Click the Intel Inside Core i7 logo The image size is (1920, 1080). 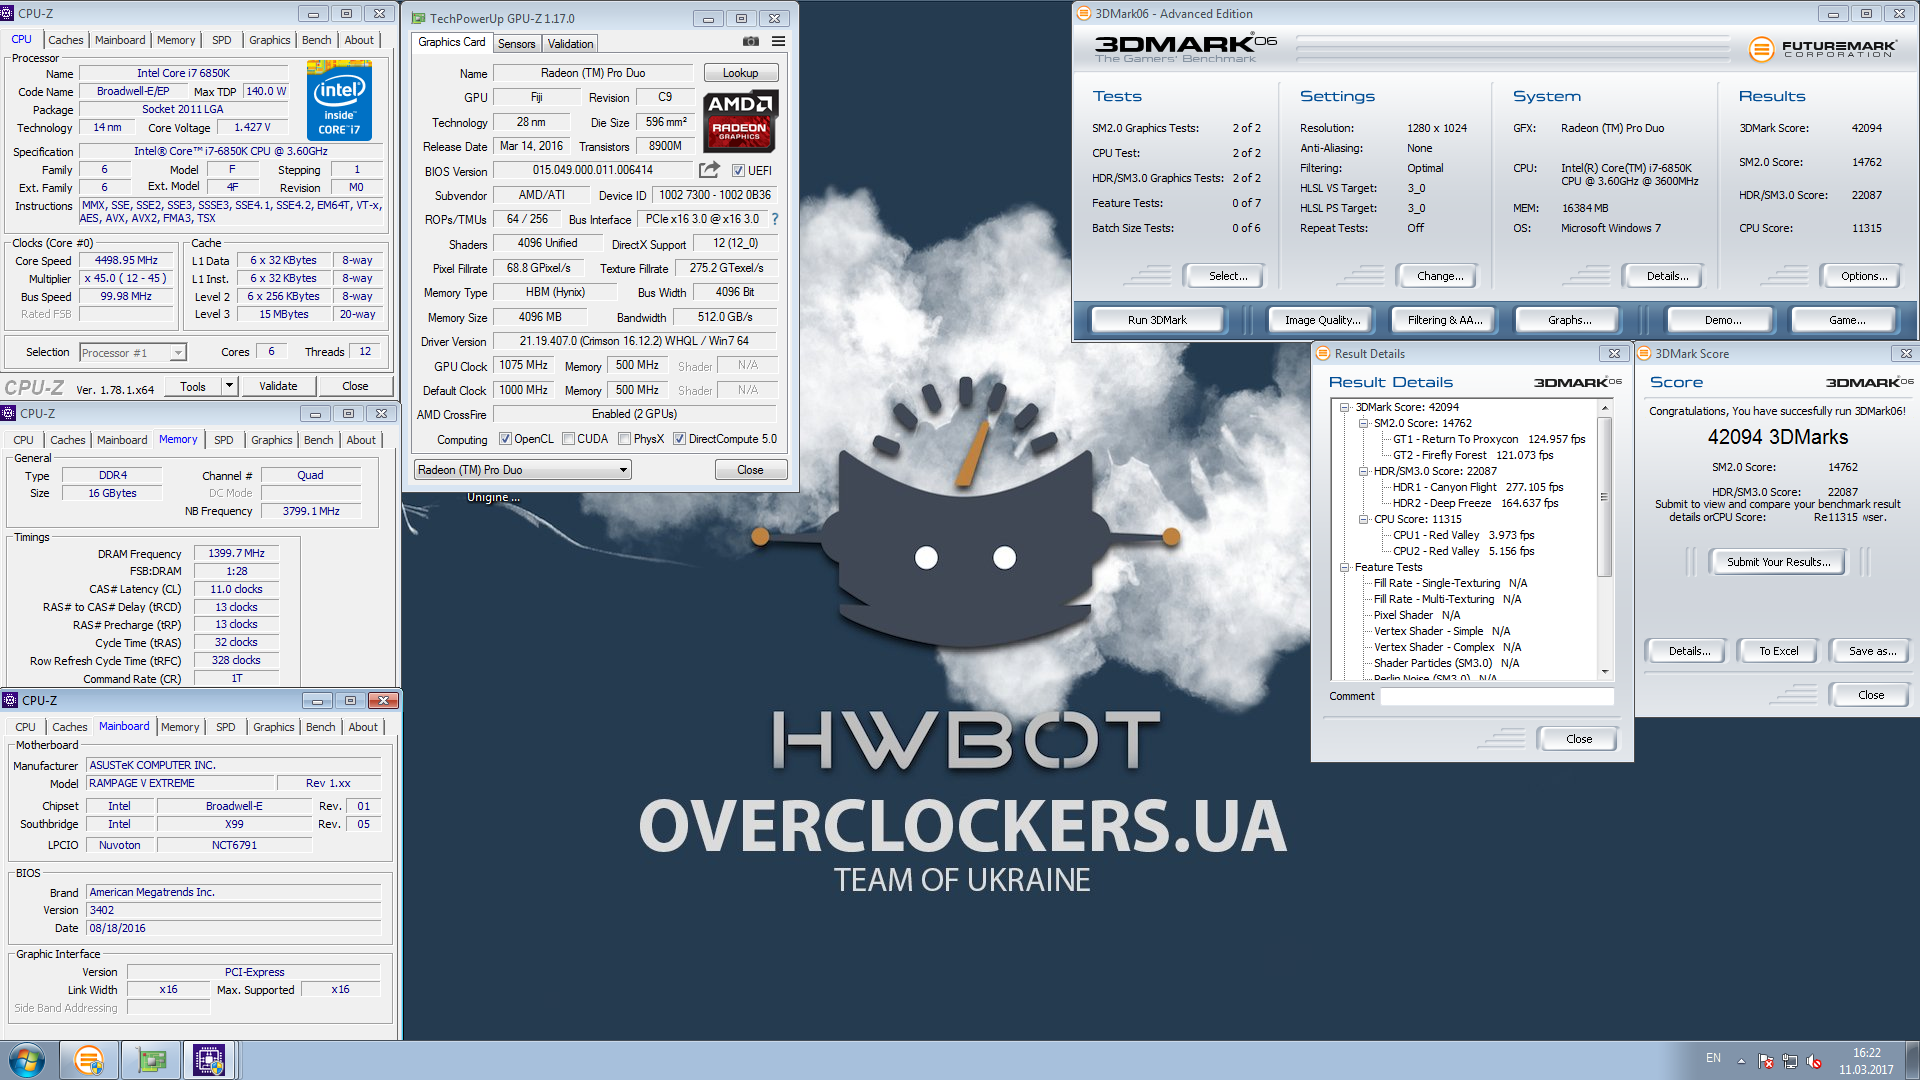pos(339,100)
